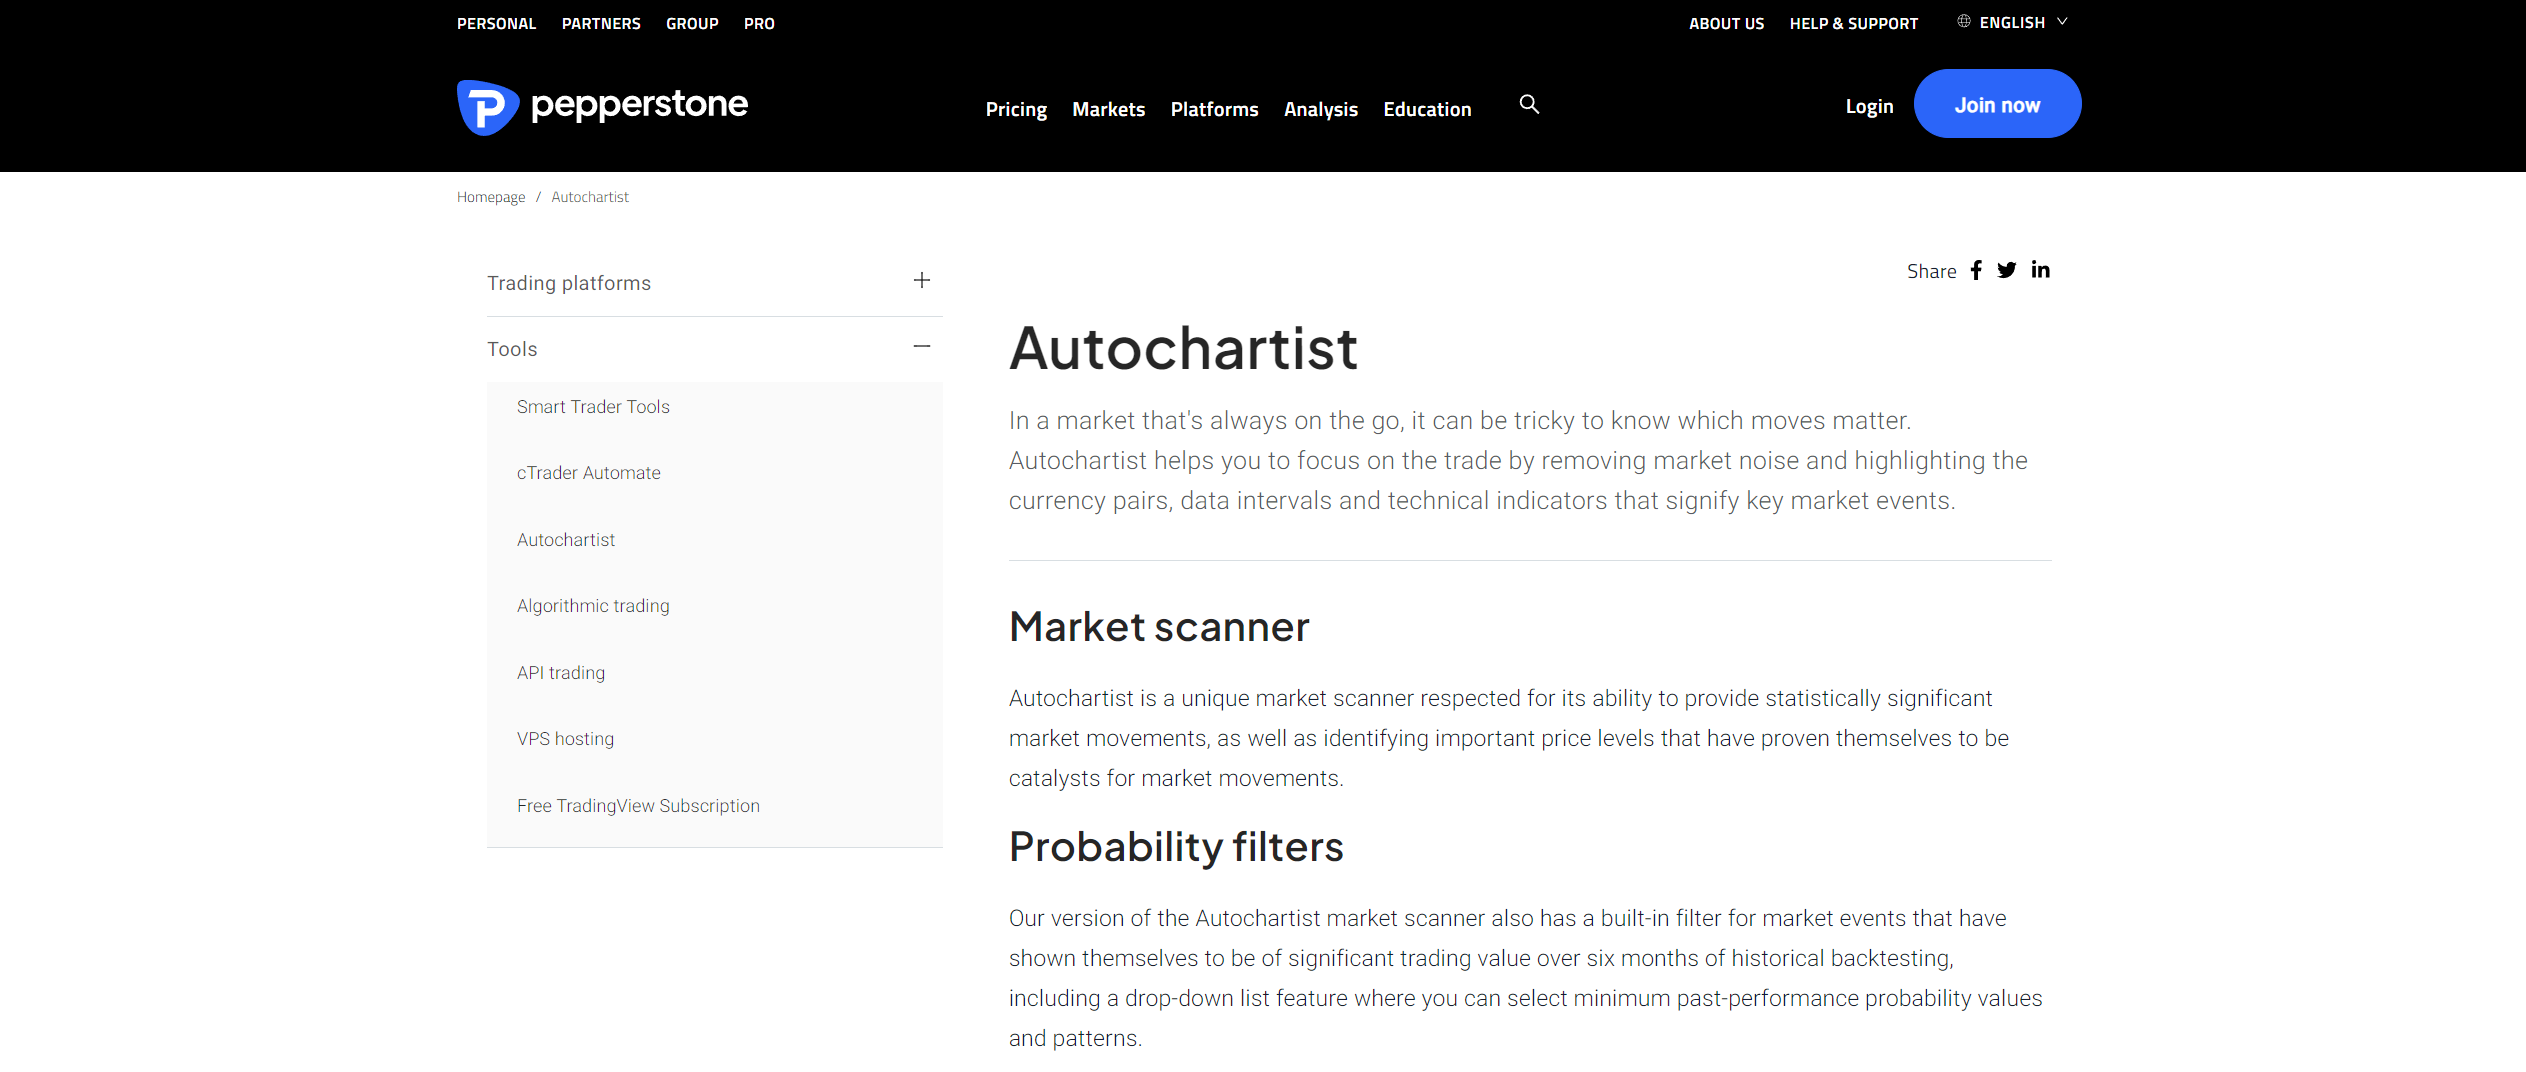Open the Platforms menu
Viewport: 2526px width, 1072px height.
(x=1214, y=109)
